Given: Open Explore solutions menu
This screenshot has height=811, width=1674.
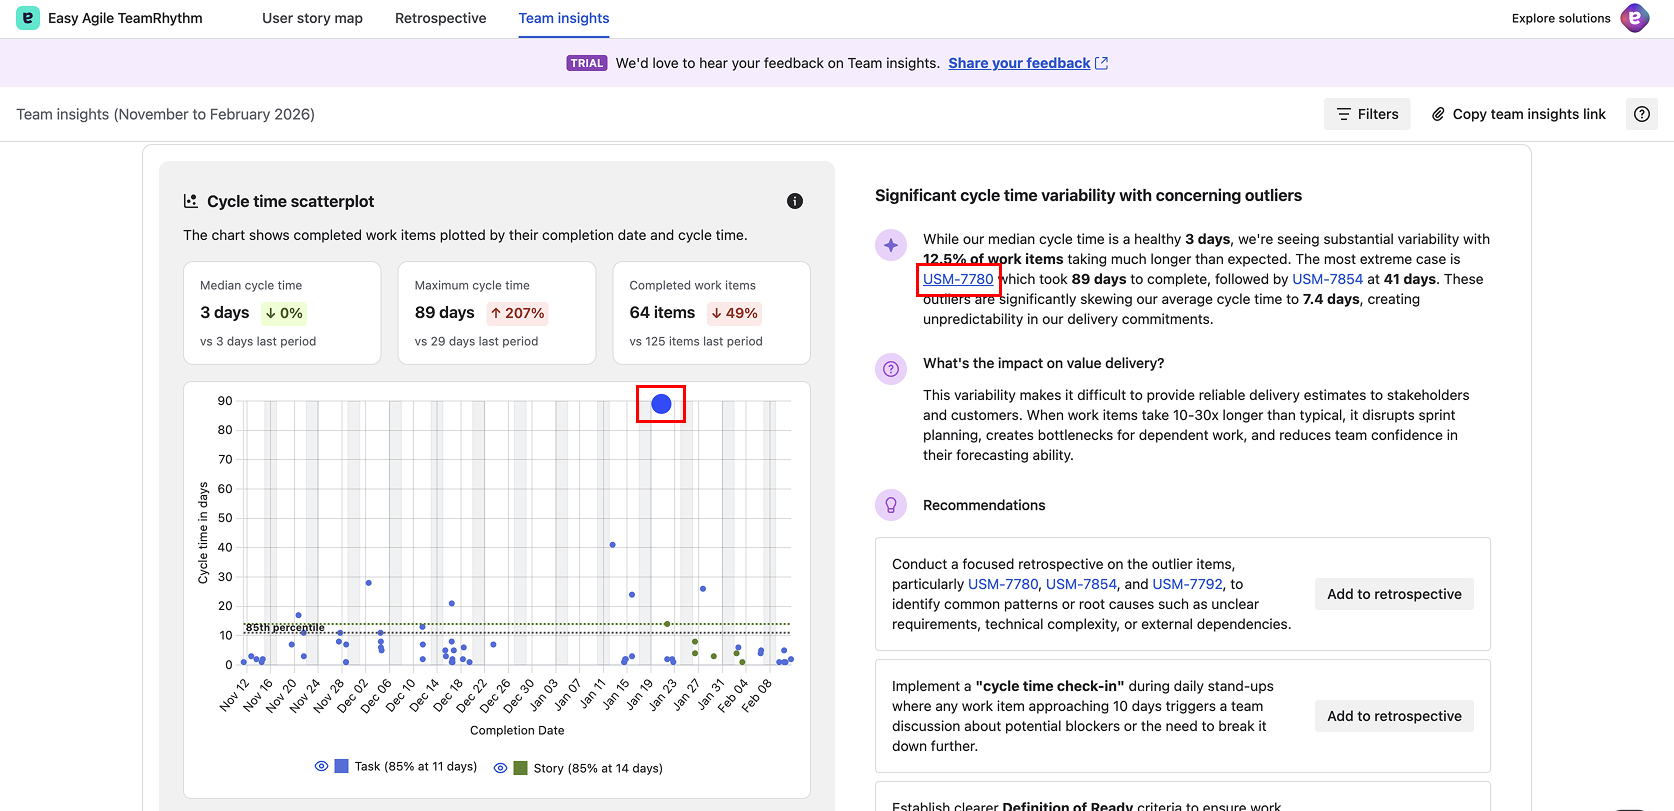Looking at the screenshot, I should (x=1560, y=18).
